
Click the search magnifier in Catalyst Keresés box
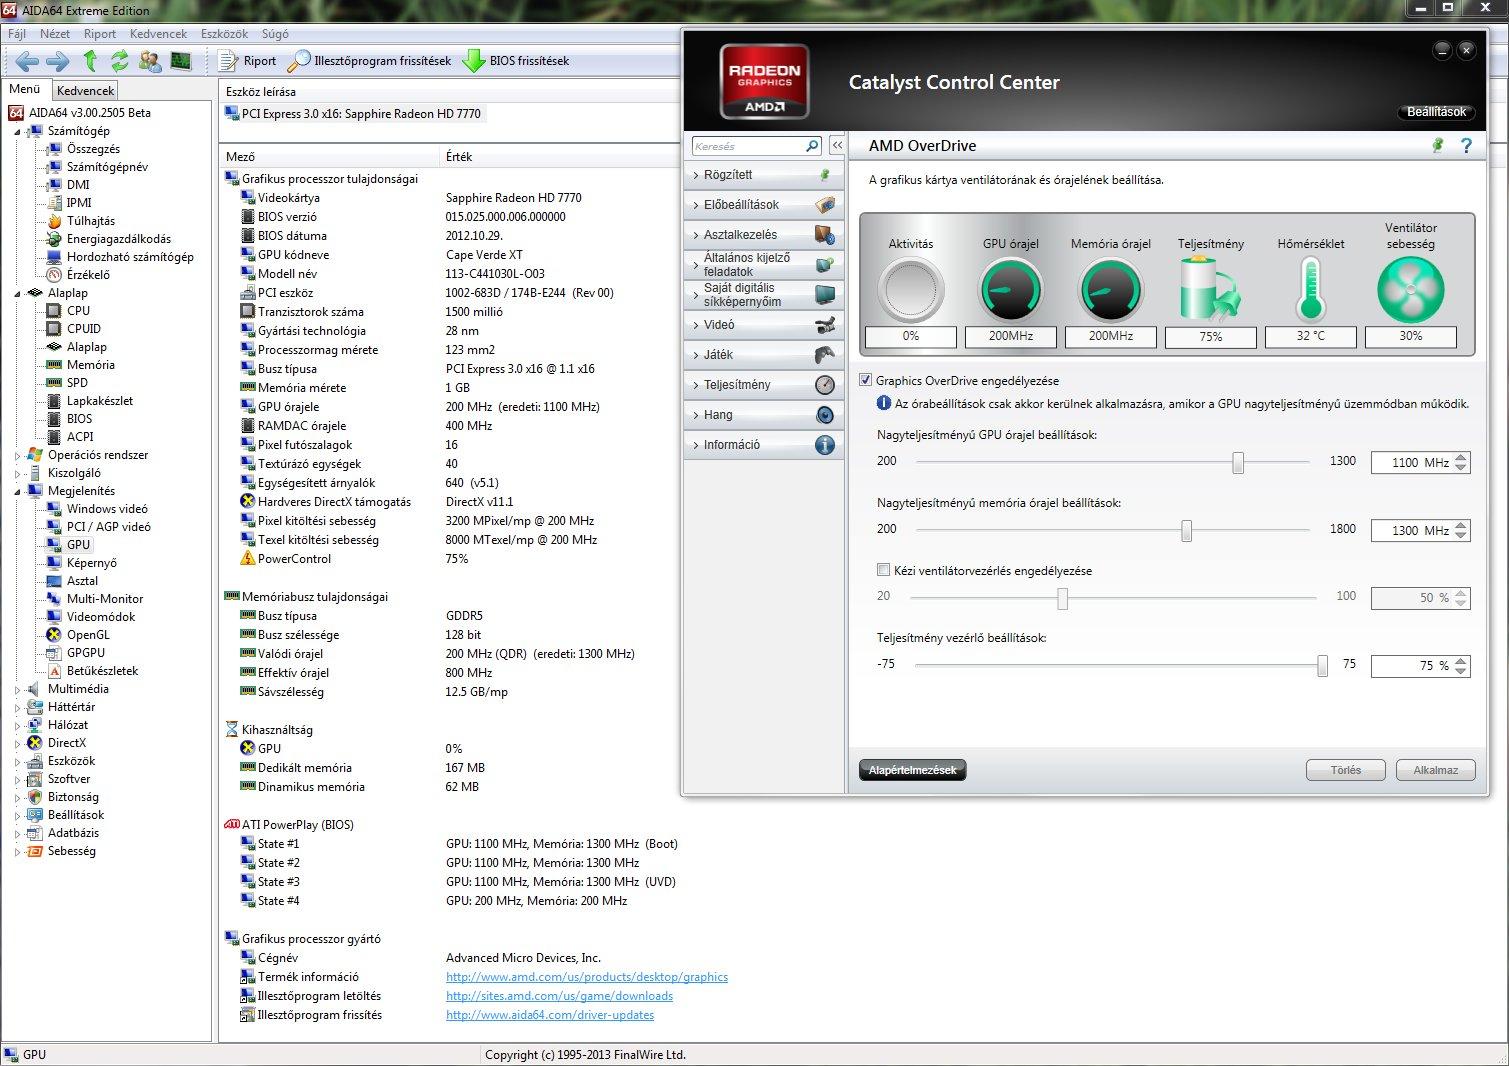coord(812,146)
